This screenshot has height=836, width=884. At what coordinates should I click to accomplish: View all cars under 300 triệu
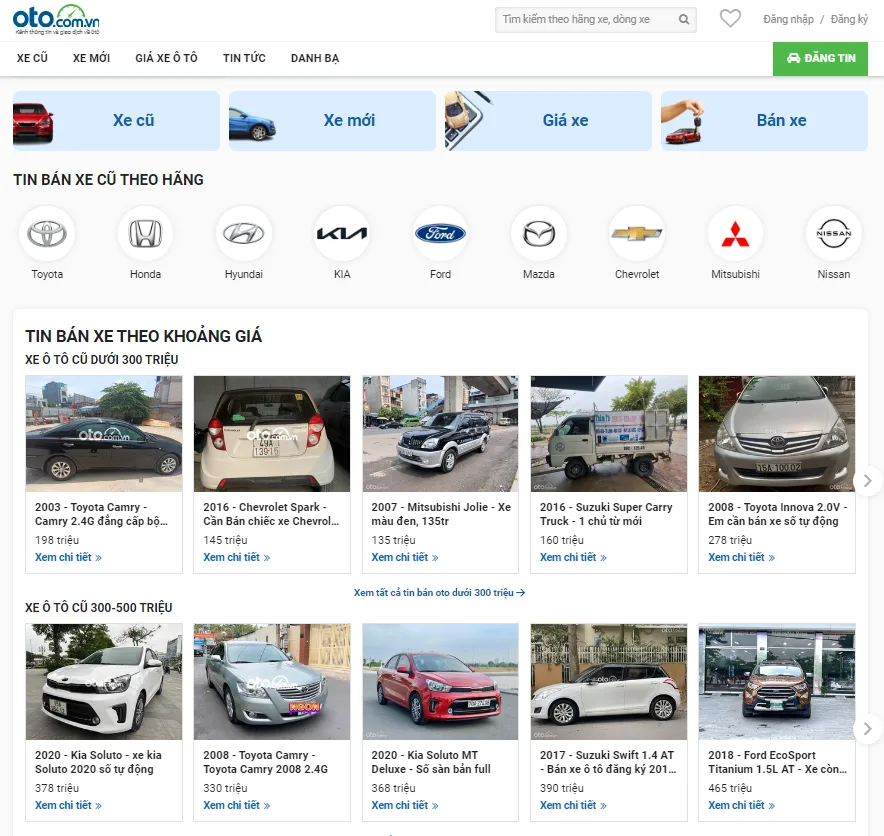point(440,592)
